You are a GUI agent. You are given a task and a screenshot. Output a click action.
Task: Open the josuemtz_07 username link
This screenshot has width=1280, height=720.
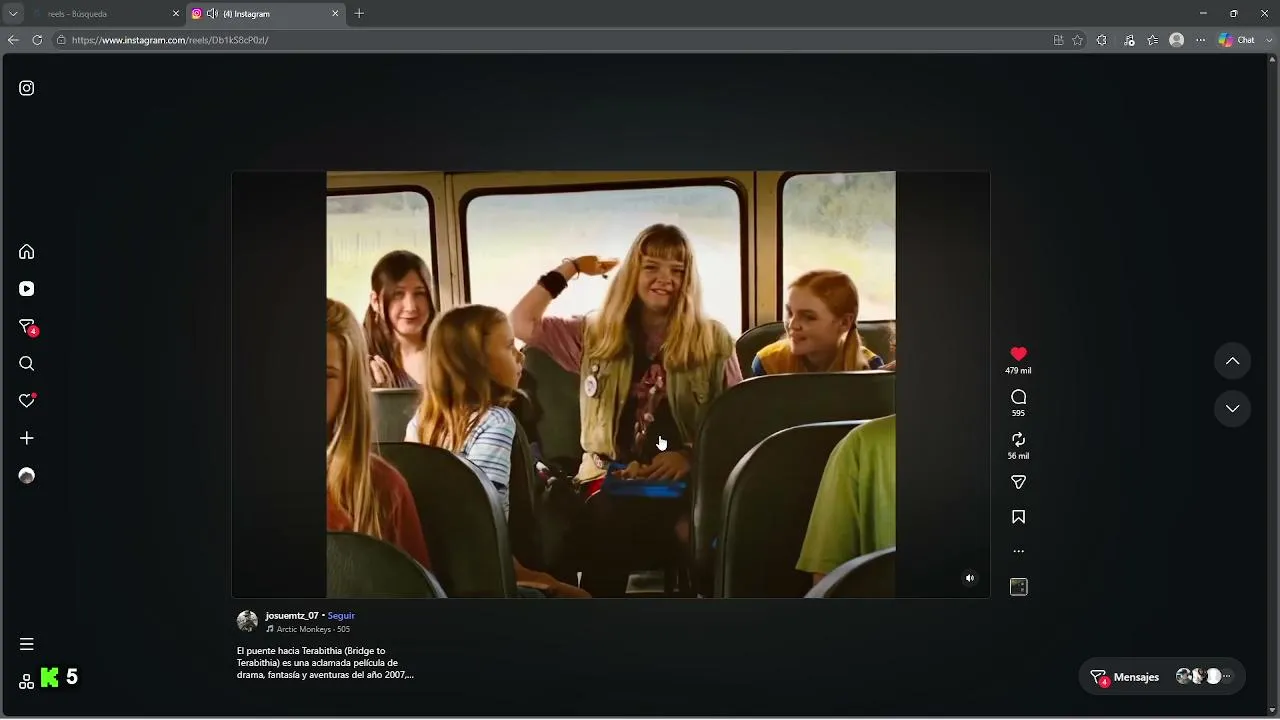[292, 616]
